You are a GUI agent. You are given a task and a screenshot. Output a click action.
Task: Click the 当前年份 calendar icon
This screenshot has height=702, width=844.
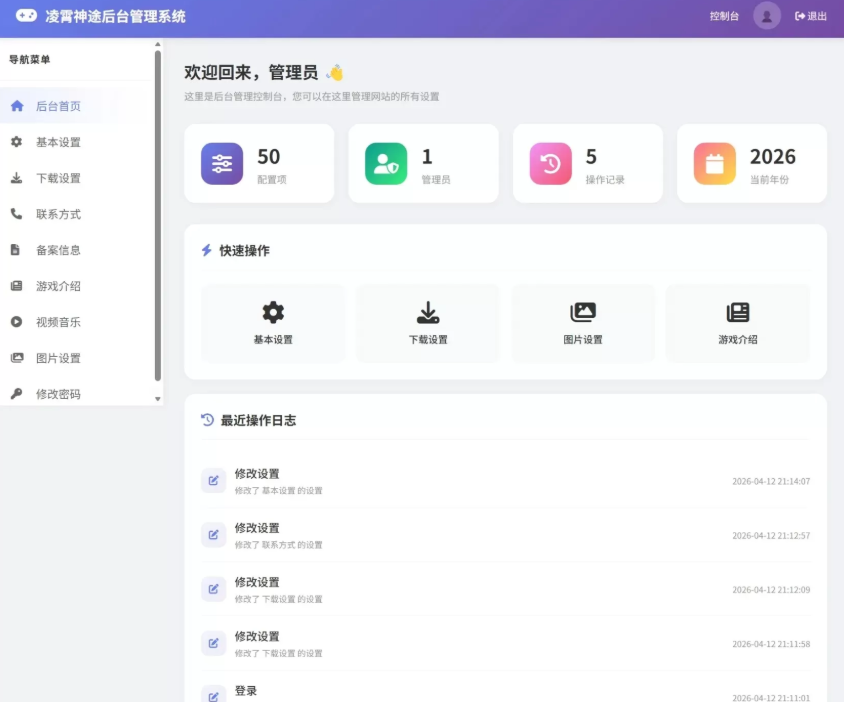(x=713, y=162)
